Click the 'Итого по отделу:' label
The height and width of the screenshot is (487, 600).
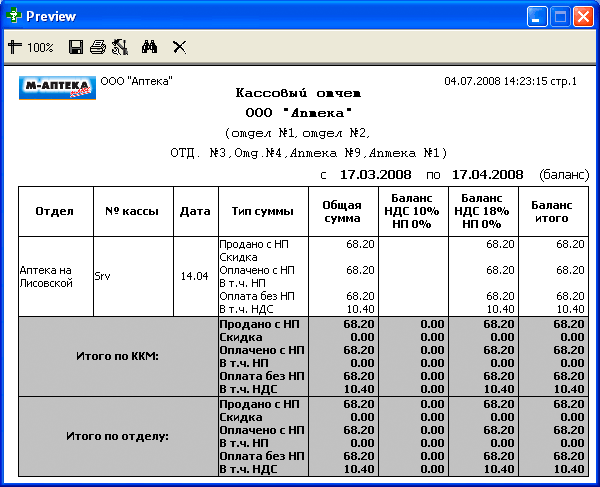(117, 436)
